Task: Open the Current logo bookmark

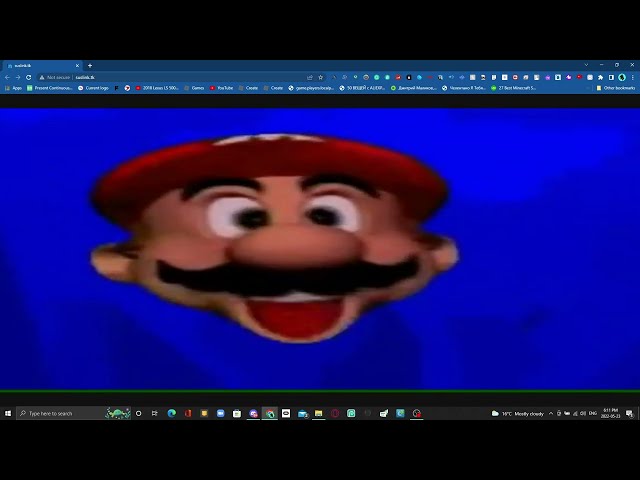Action: point(93,88)
